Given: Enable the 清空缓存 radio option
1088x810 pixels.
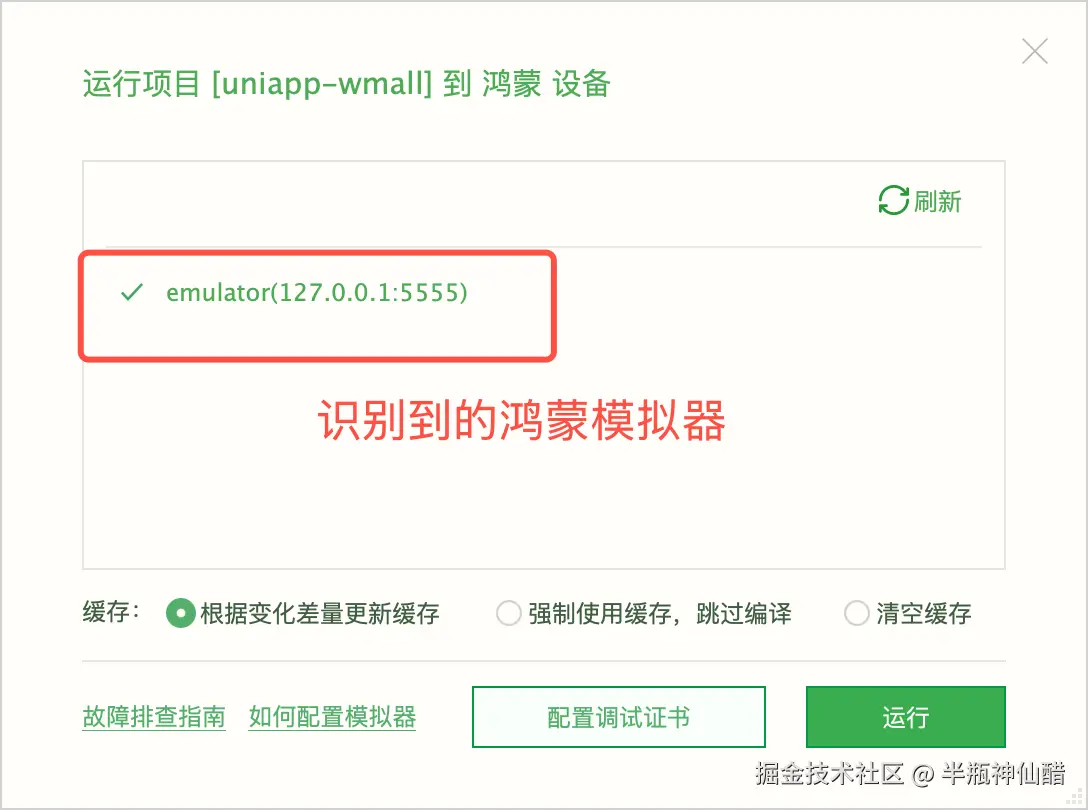Looking at the screenshot, I should tap(856, 613).
